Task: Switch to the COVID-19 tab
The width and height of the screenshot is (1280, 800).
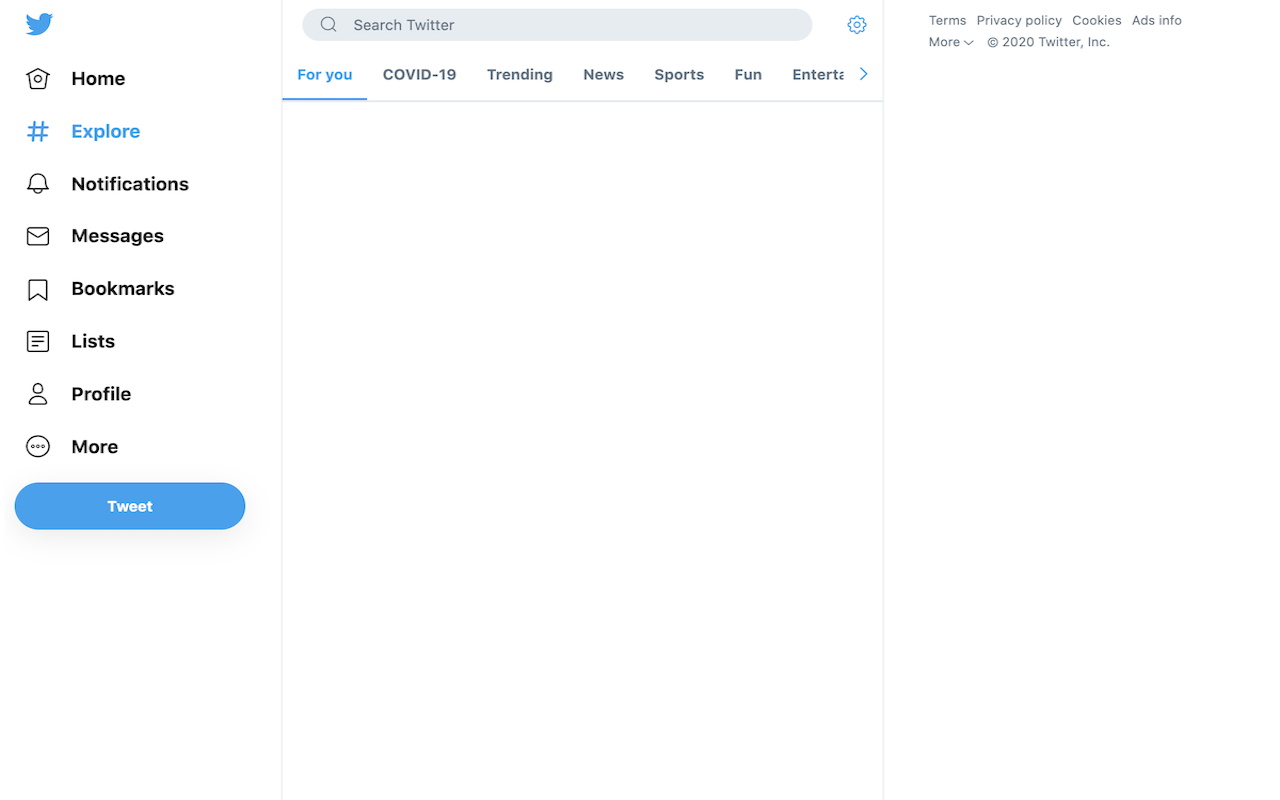Action: (420, 75)
